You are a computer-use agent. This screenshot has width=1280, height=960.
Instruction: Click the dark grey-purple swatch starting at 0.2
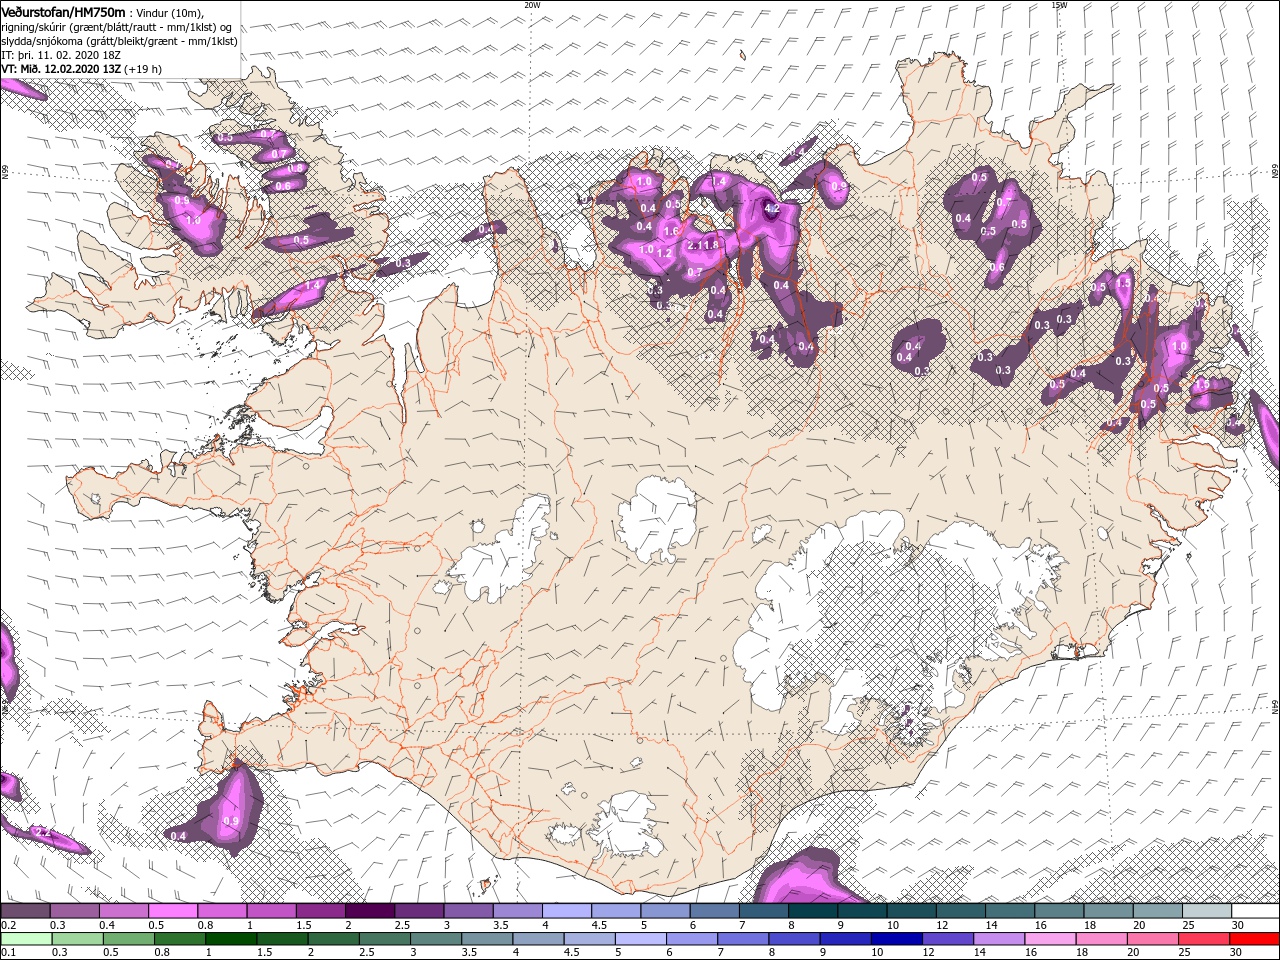click(25, 911)
